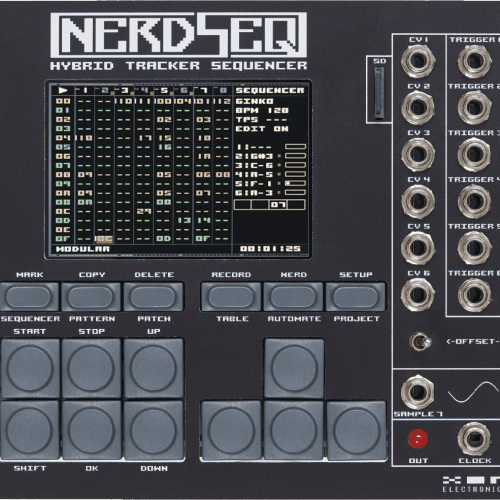Click the TRIGGER 6 jack
The image size is (500, 500).
click(x=474, y=294)
